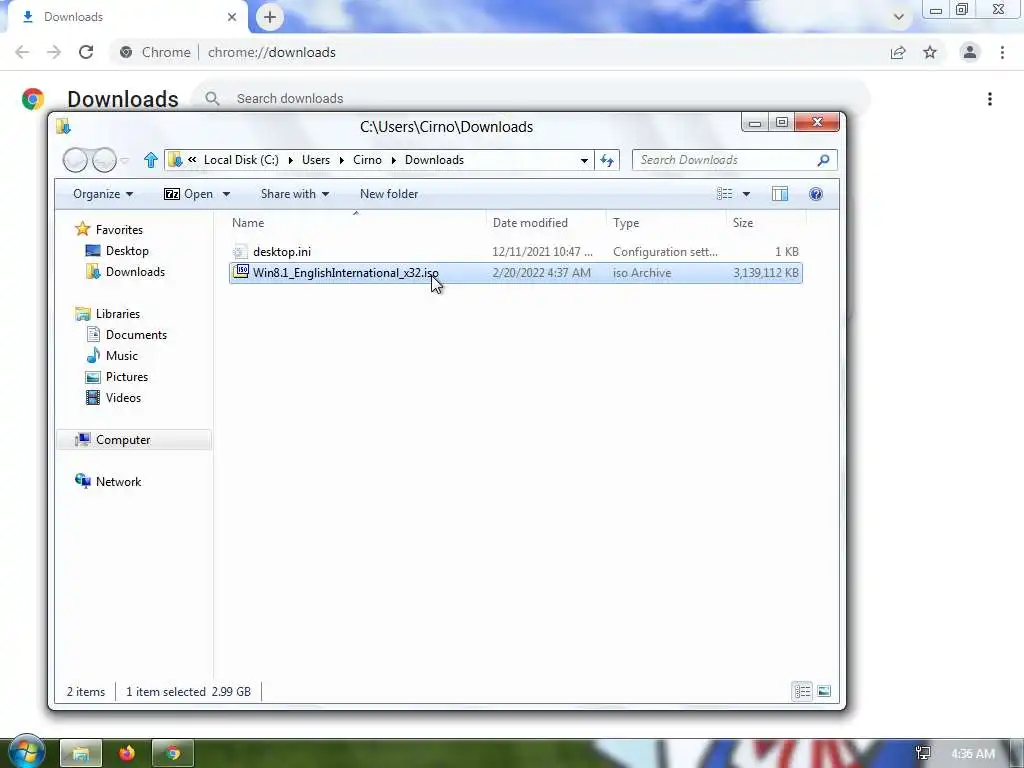The height and width of the screenshot is (768, 1024).
Task: Open Chrome tab search chevron
Action: click(x=899, y=17)
